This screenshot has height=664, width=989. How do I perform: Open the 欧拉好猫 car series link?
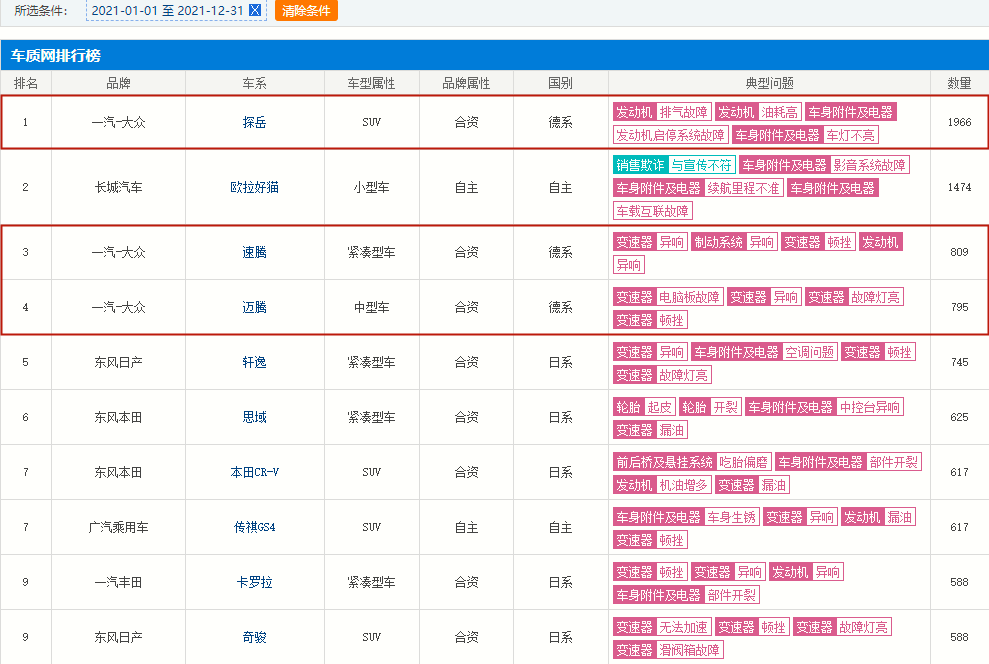point(254,187)
